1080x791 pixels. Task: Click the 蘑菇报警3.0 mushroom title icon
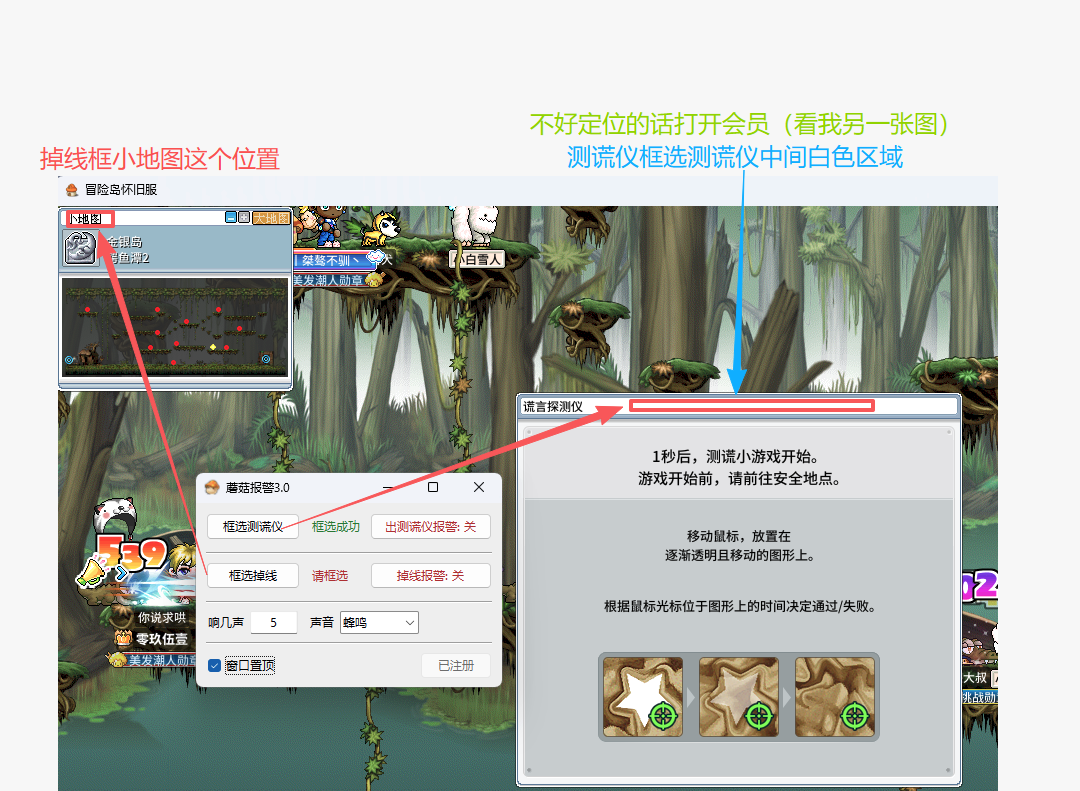[212, 487]
